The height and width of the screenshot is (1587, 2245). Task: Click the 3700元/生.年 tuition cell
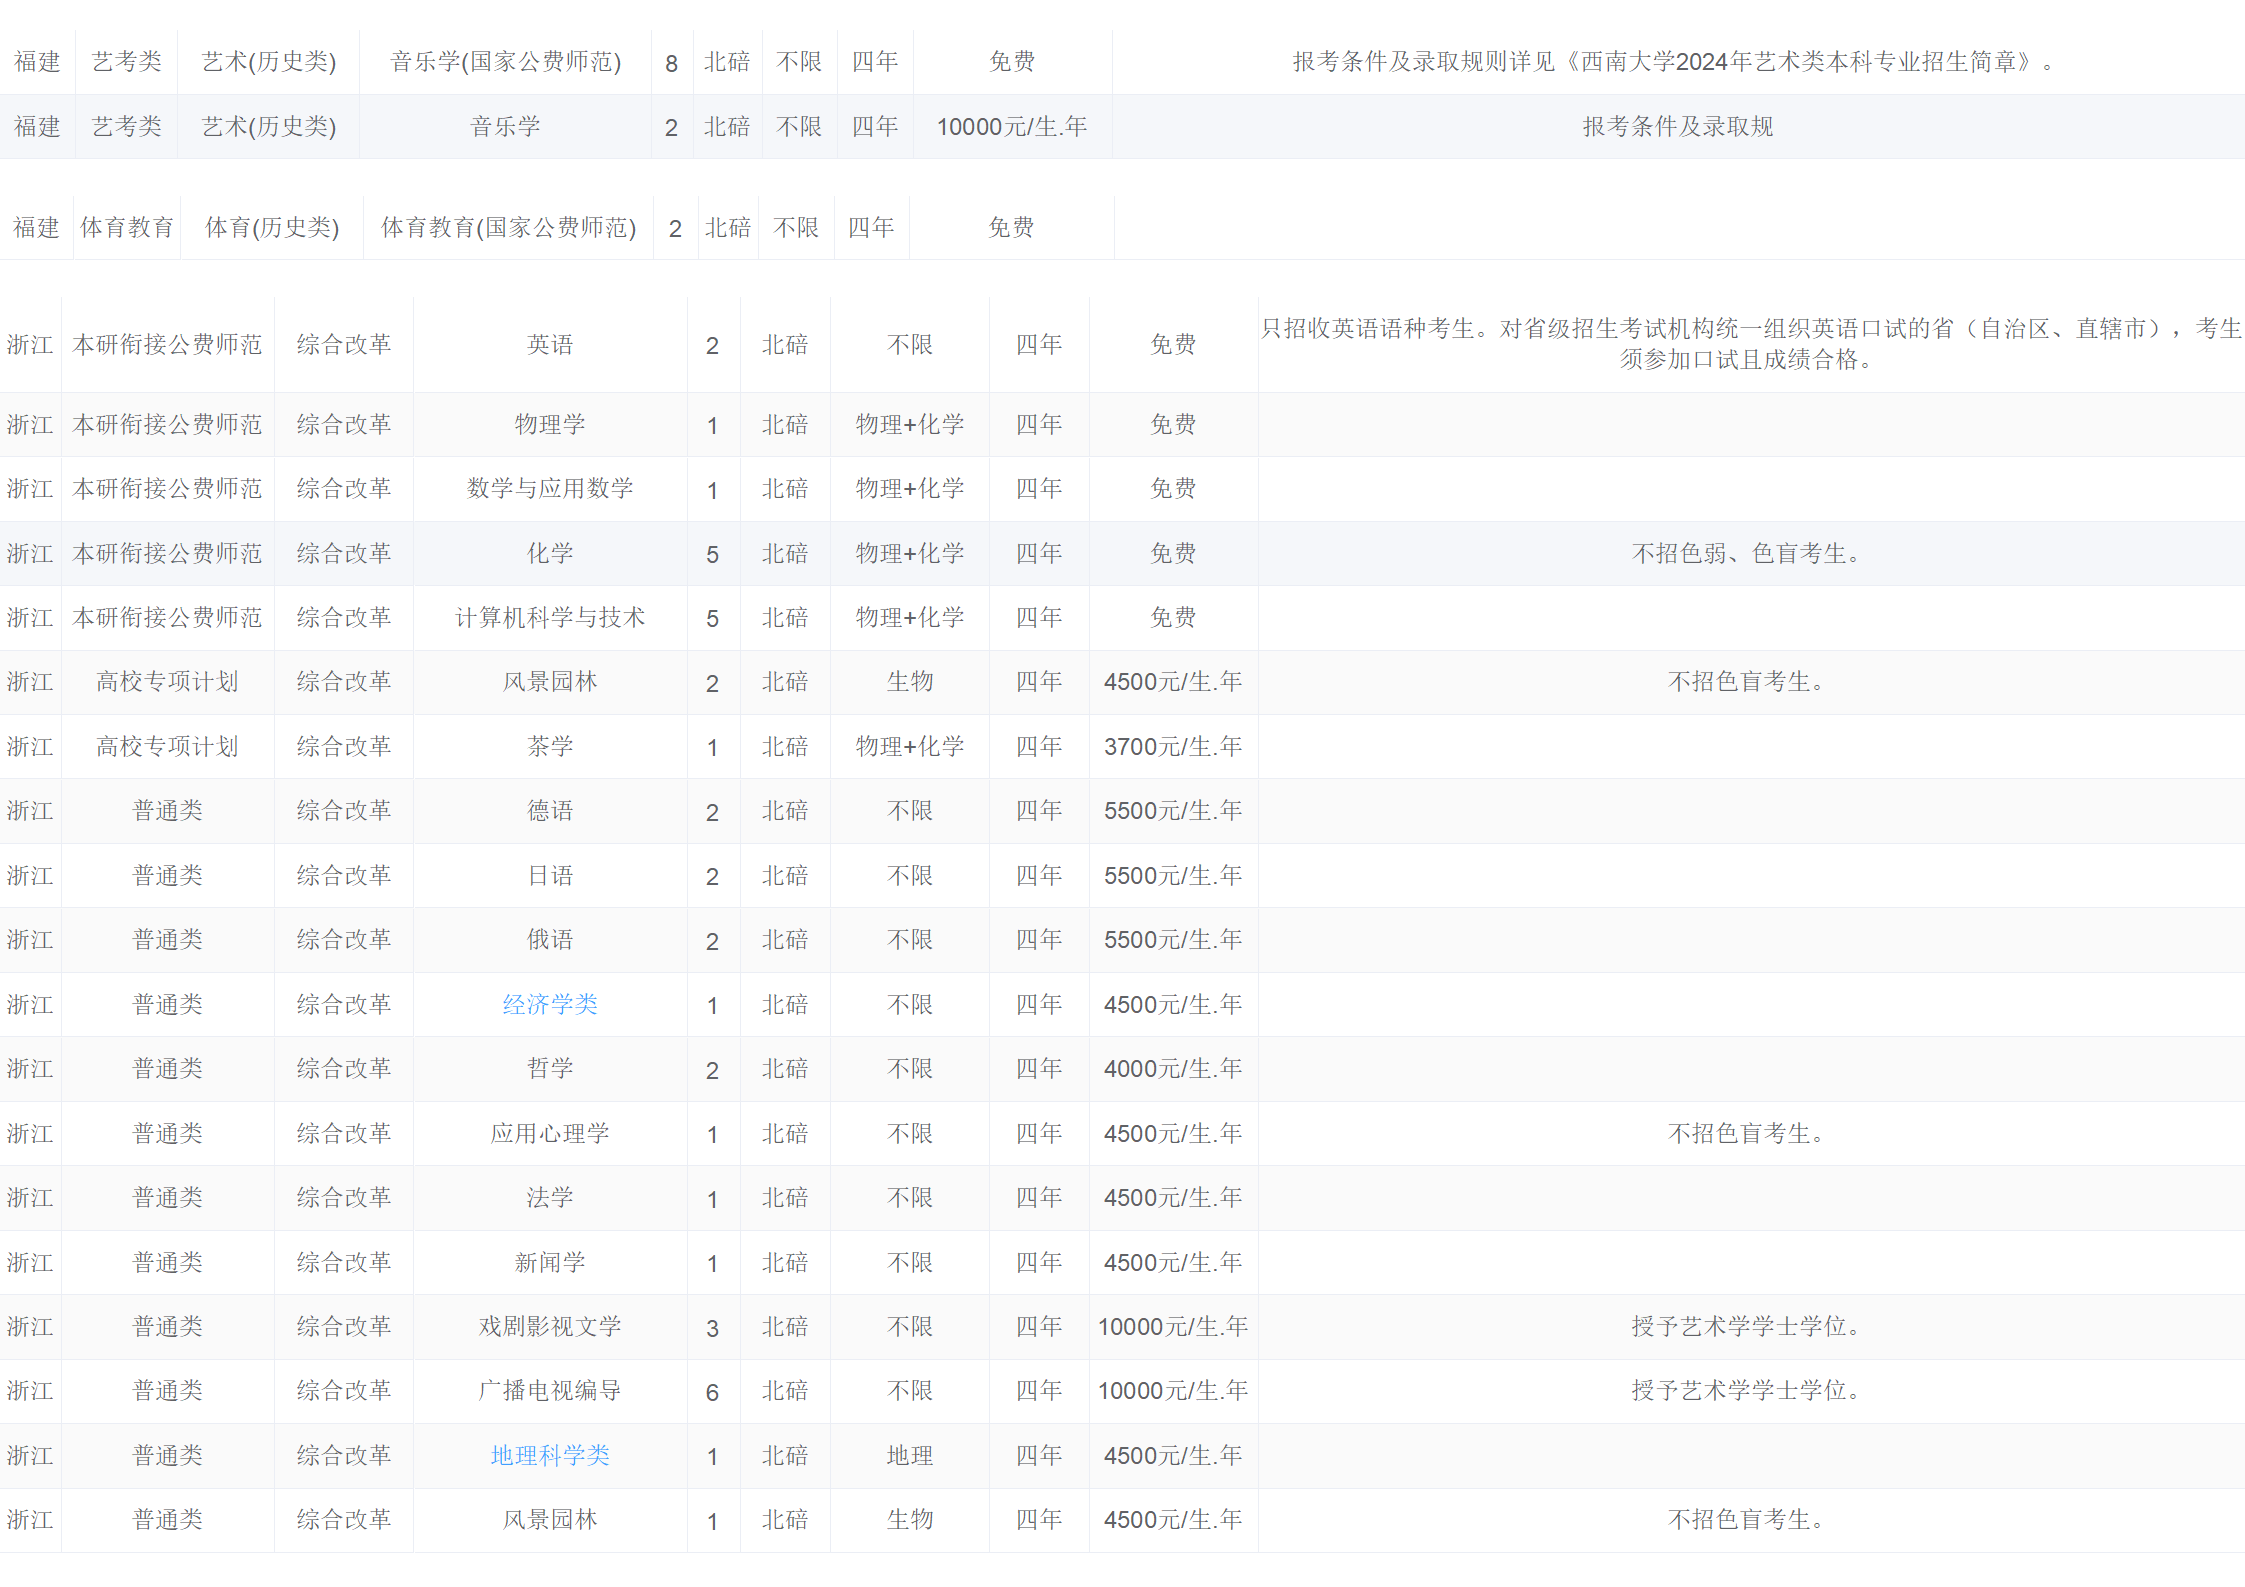coord(1172,746)
